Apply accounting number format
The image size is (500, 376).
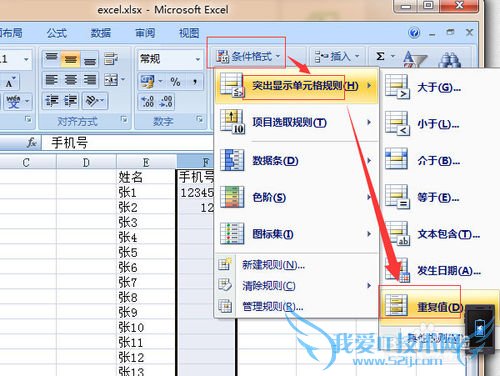click(x=147, y=81)
